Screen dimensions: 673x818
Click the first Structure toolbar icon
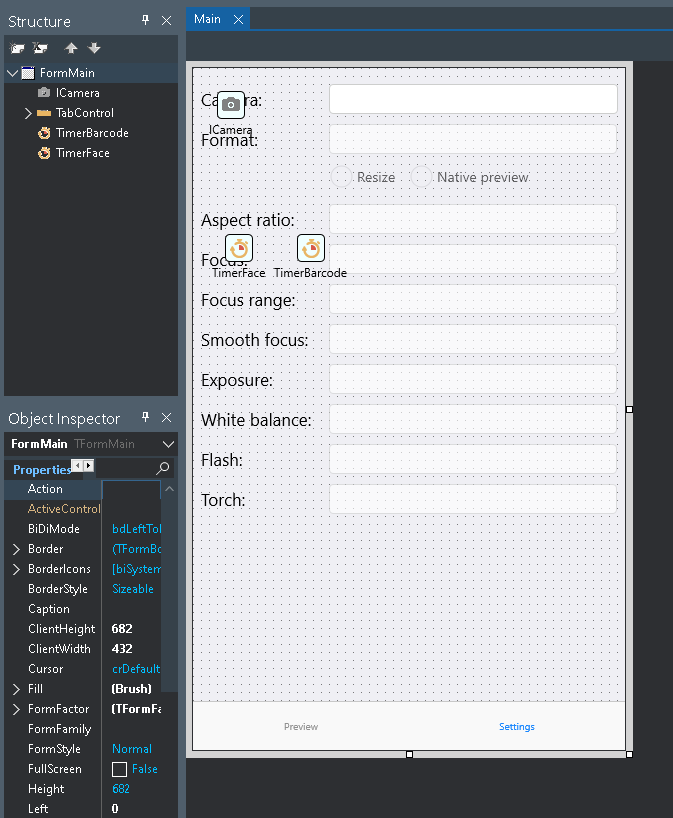(17, 49)
